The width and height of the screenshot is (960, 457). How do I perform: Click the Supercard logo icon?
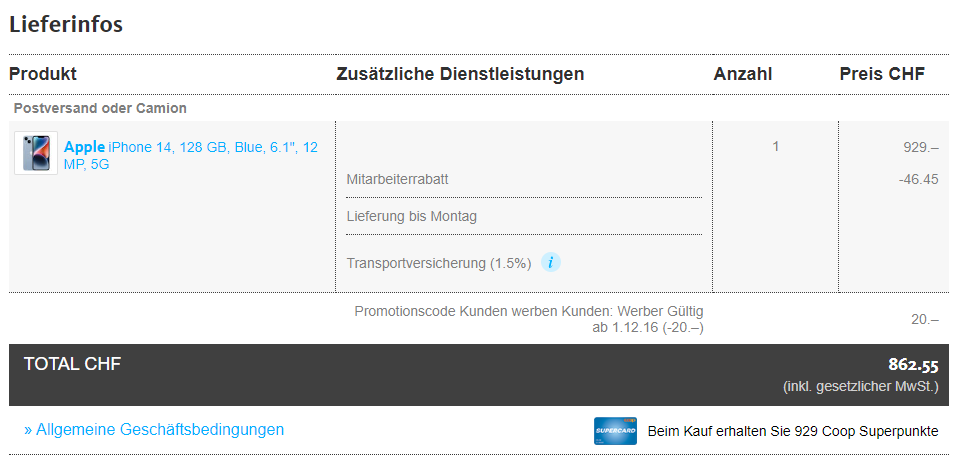615,431
